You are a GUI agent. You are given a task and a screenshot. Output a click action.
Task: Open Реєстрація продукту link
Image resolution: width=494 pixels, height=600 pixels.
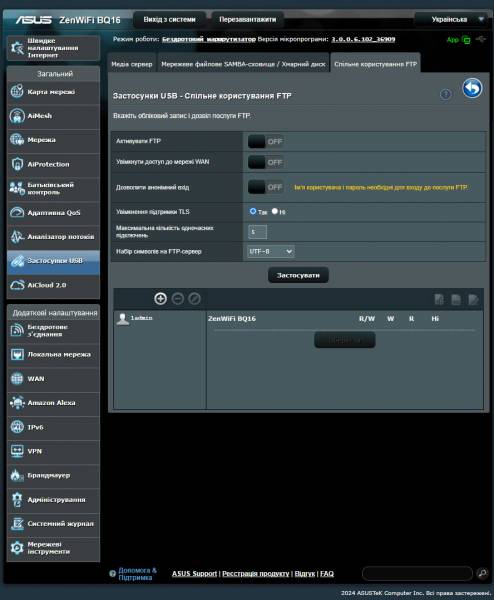[256, 574]
